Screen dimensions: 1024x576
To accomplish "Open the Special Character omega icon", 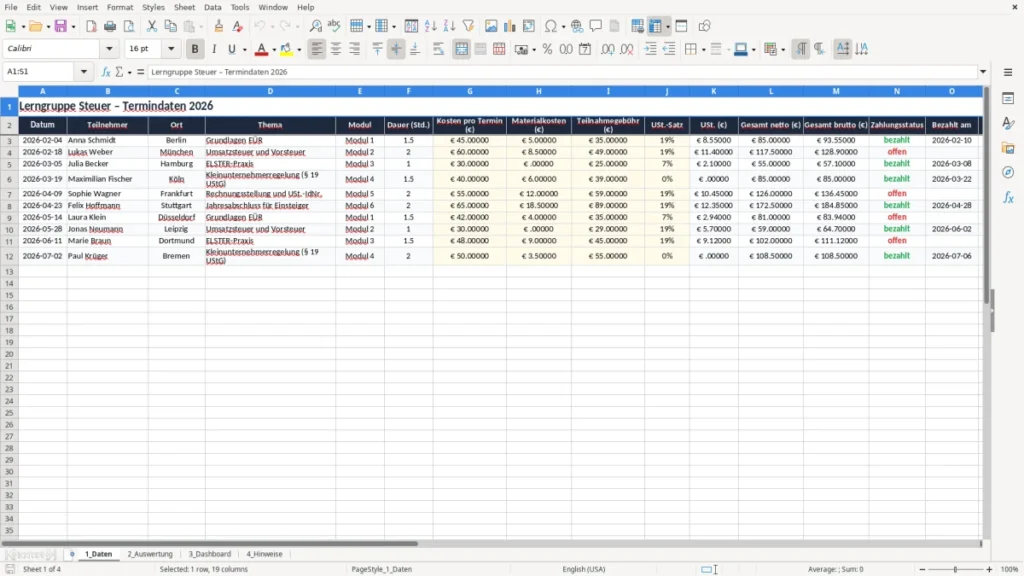I will click(551, 26).
